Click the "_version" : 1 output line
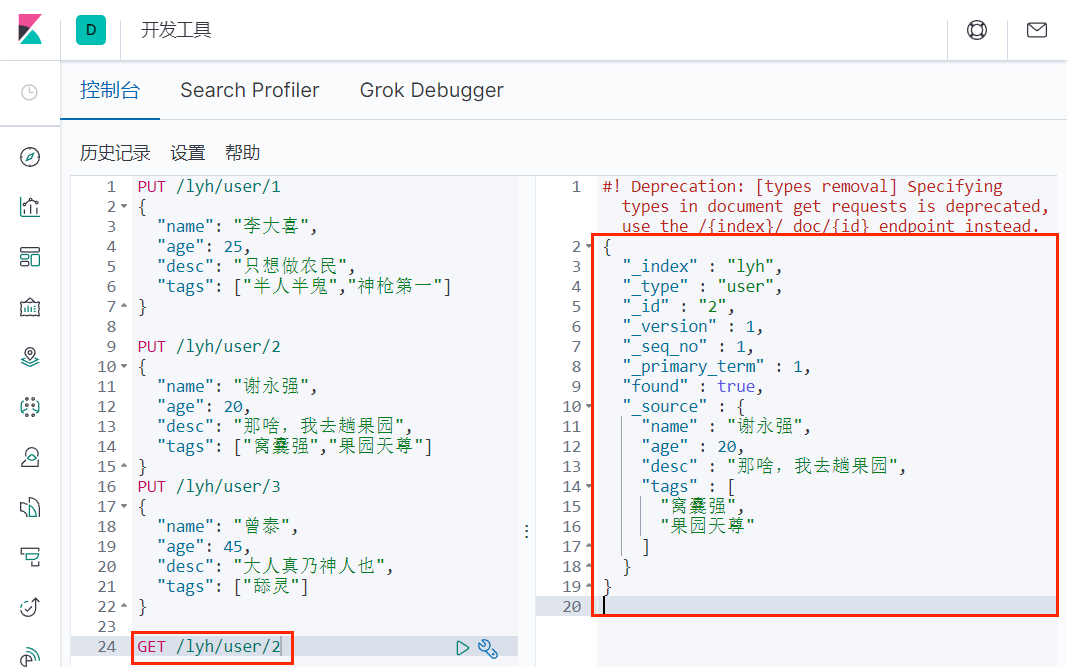The image size is (1067, 667). tap(693, 327)
